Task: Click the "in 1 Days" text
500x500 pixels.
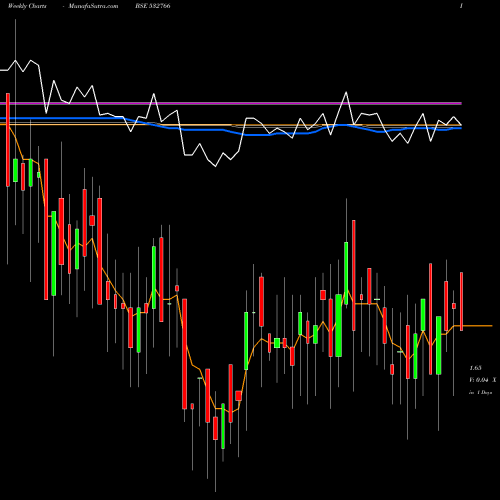Action: click(481, 393)
